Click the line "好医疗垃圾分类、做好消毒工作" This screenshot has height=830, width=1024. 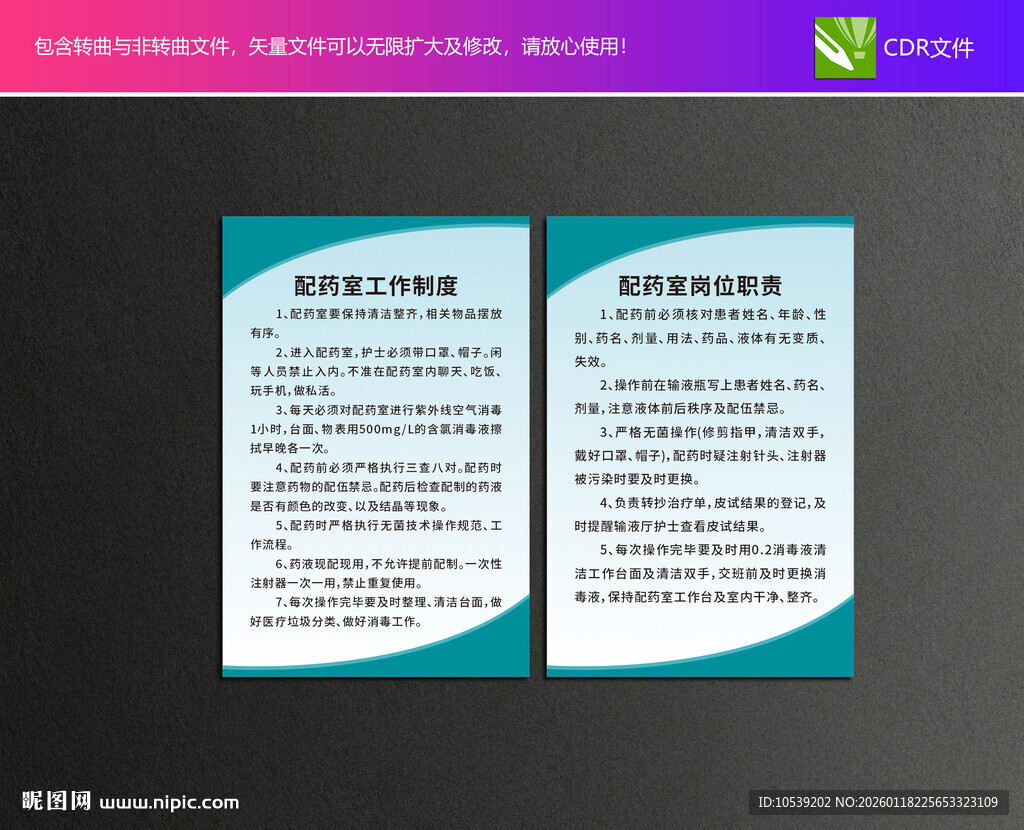pos(336,622)
